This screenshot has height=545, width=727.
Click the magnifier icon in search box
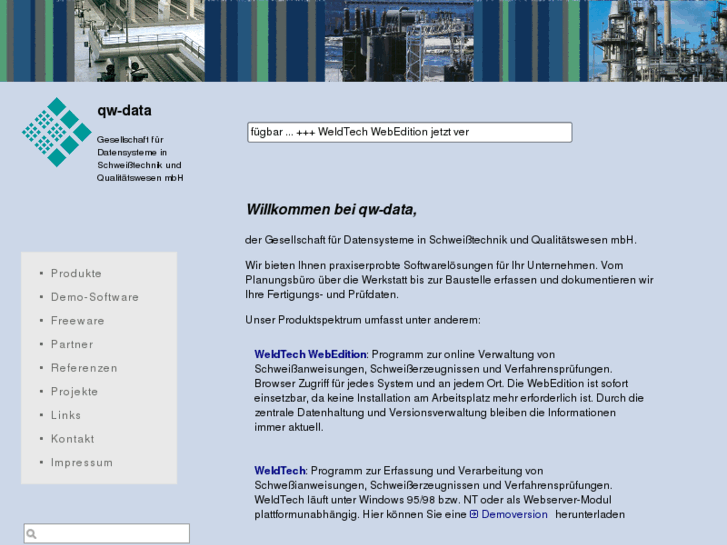[32, 534]
